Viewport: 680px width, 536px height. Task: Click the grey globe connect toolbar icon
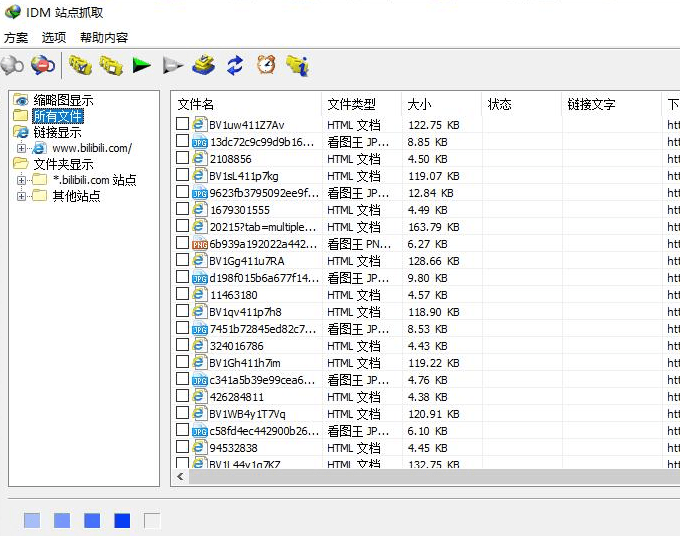(12, 65)
